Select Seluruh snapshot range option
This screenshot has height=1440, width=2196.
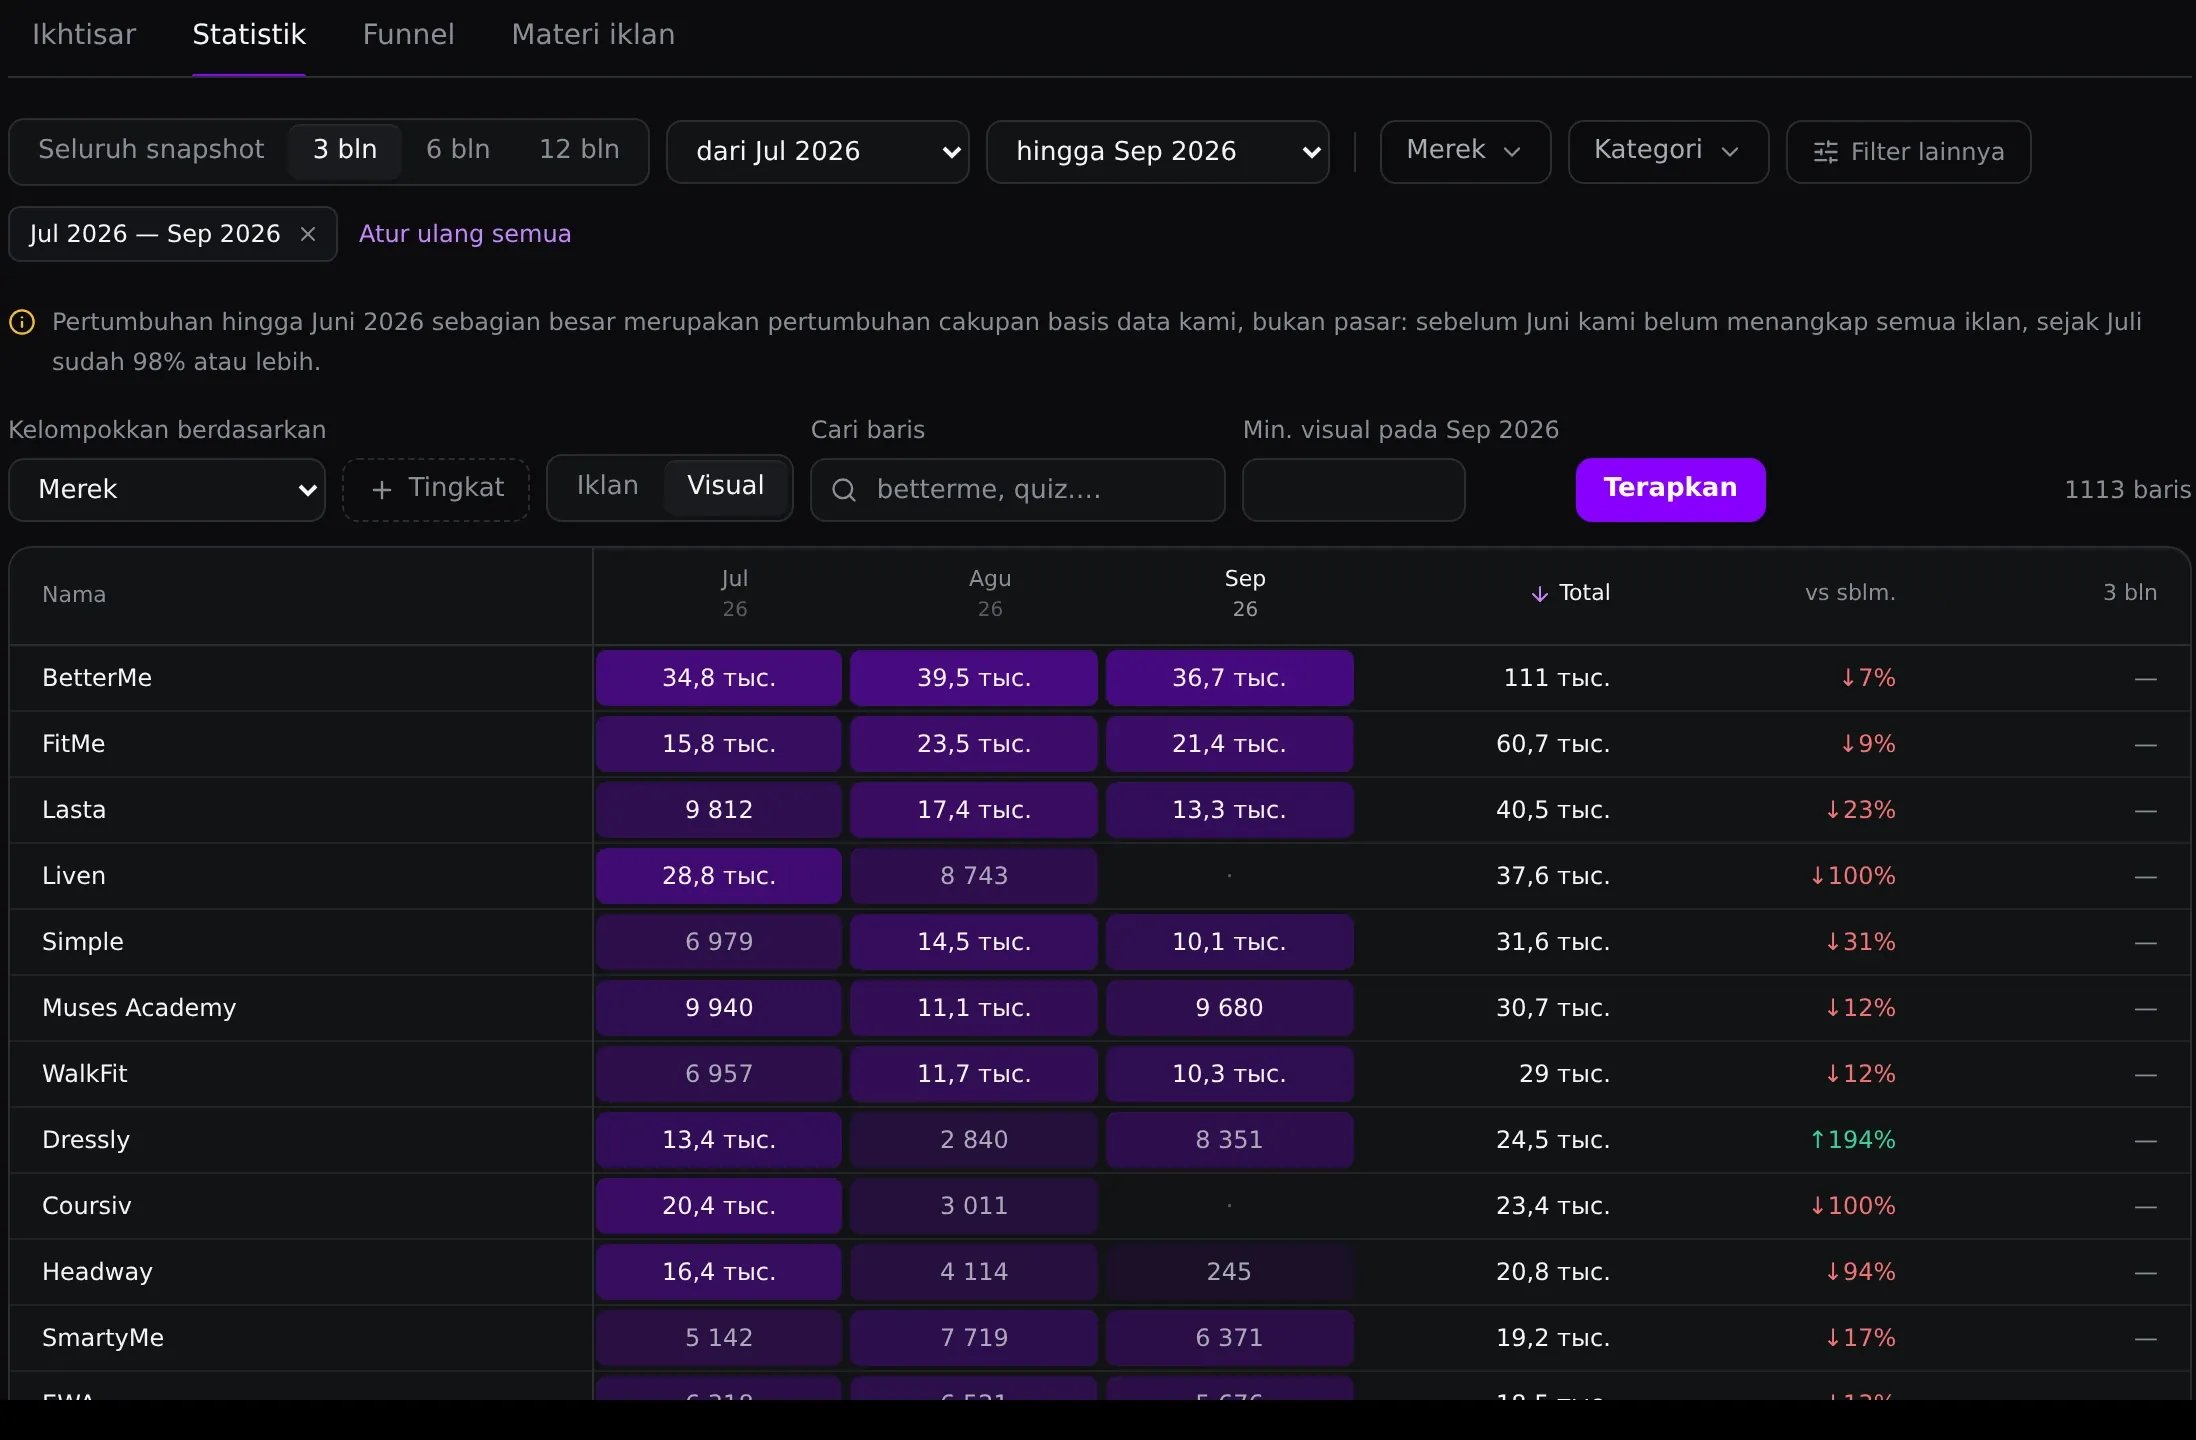point(151,150)
